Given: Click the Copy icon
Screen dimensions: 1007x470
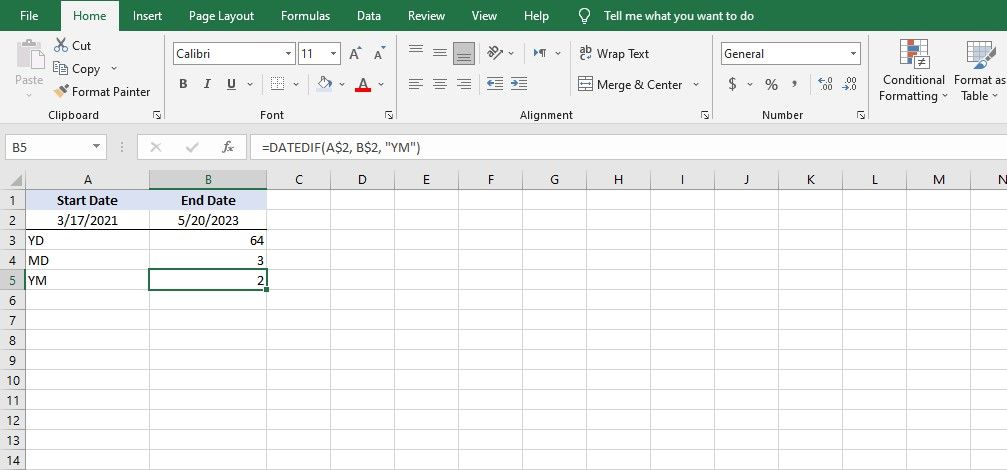Looking at the screenshot, I should click(60, 68).
